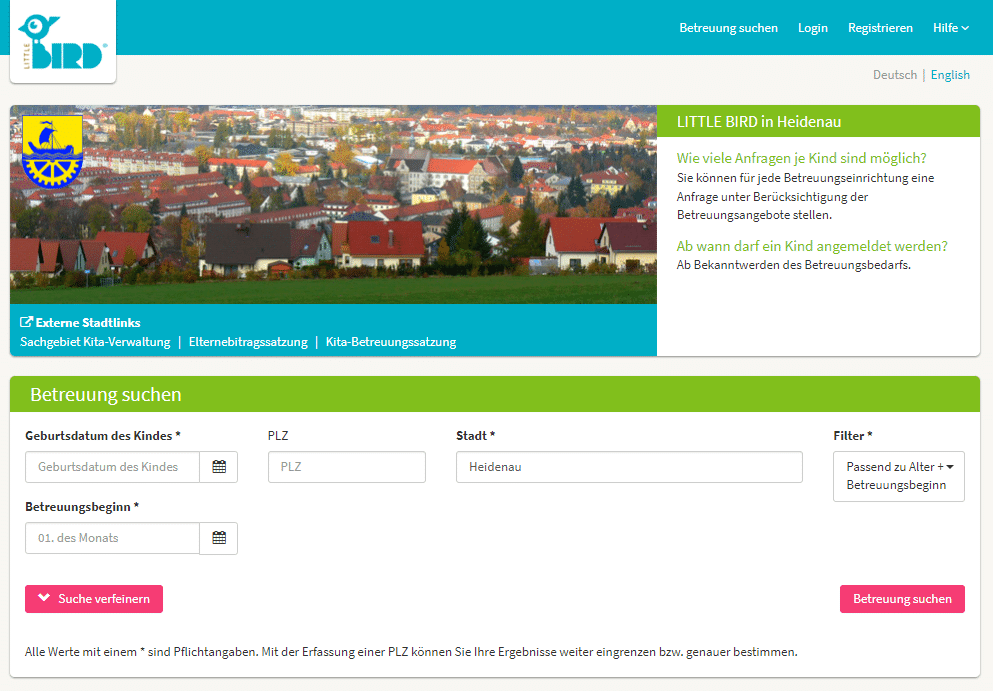The image size is (993, 691).
Task: Go to the Login page
Action: click(812, 28)
